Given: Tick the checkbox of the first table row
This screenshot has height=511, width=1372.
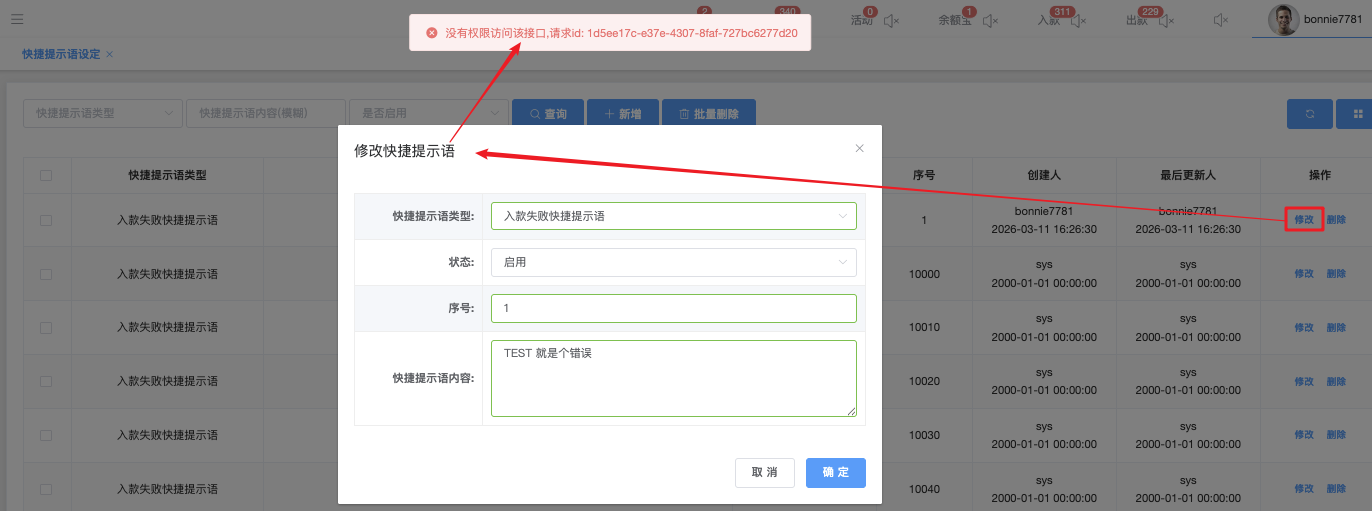Looking at the screenshot, I should pyautogui.click(x=46, y=220).
